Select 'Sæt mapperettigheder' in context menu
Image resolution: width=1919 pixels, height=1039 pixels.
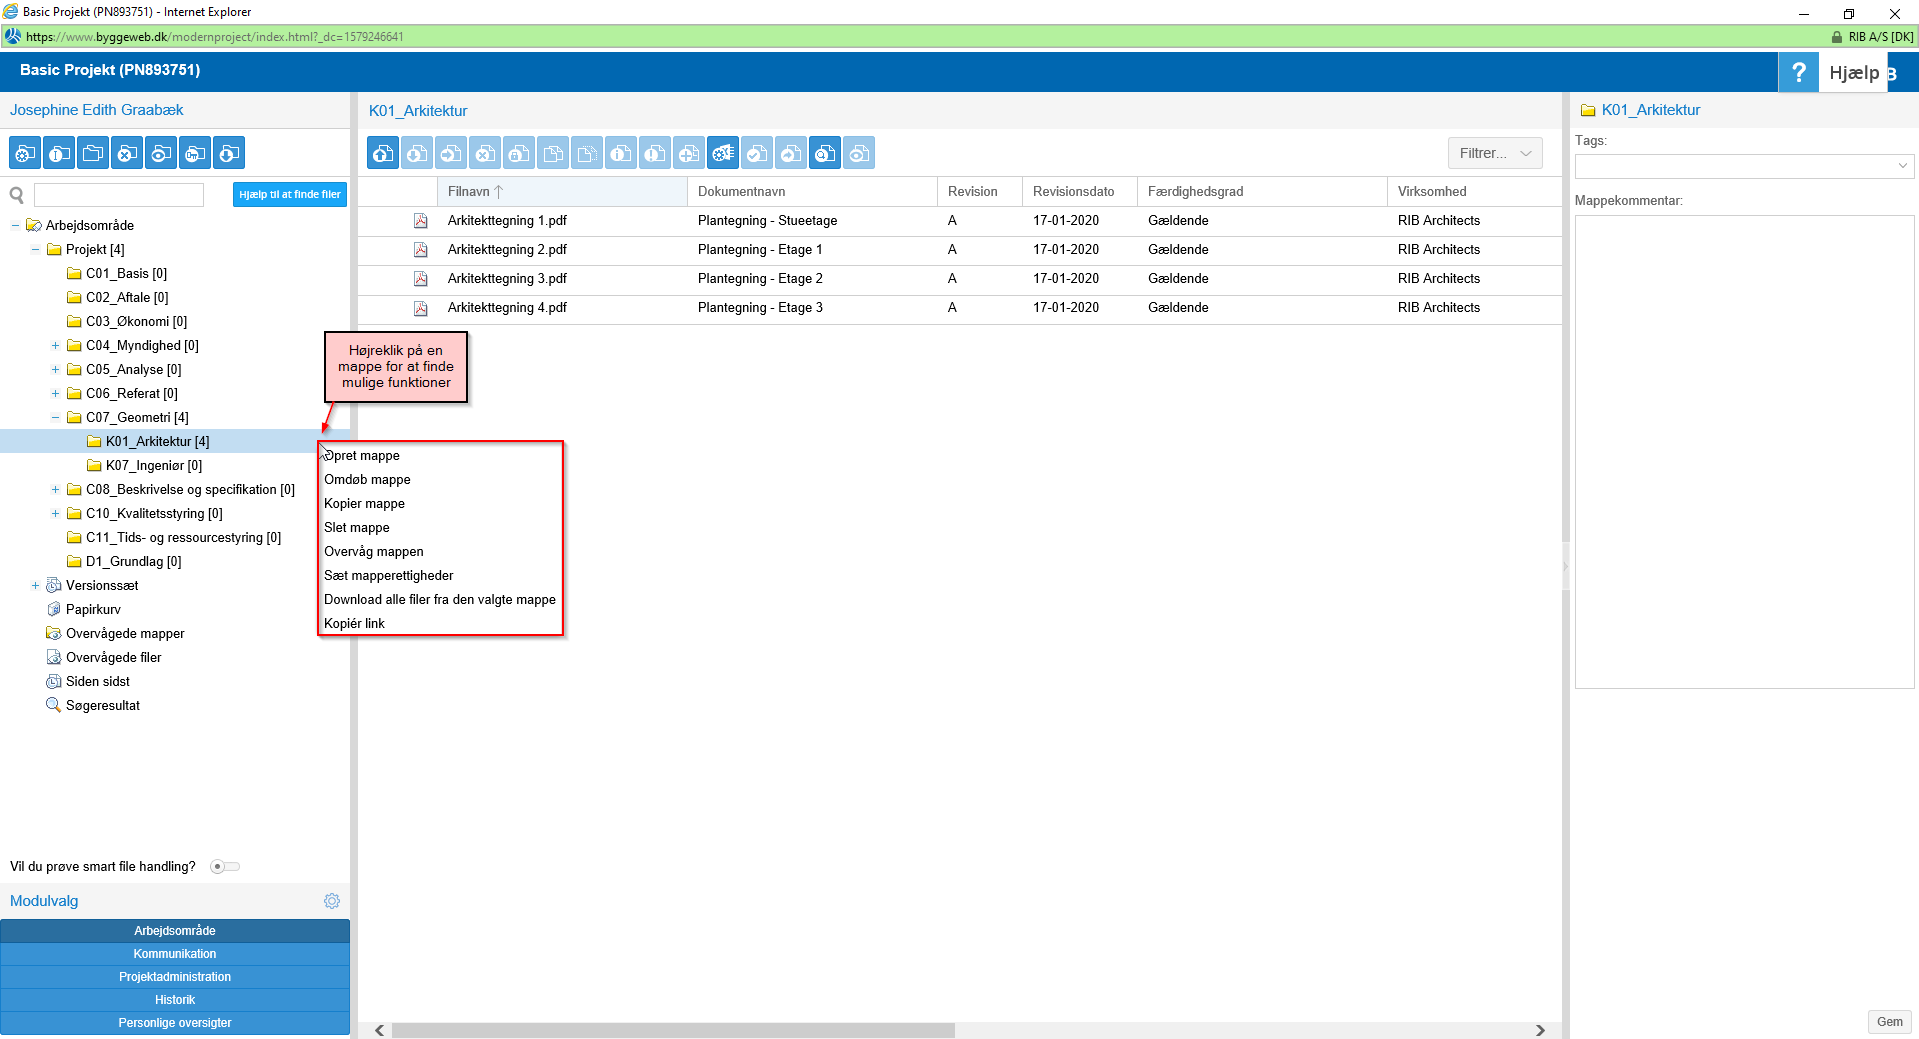[x=388, y=576]
